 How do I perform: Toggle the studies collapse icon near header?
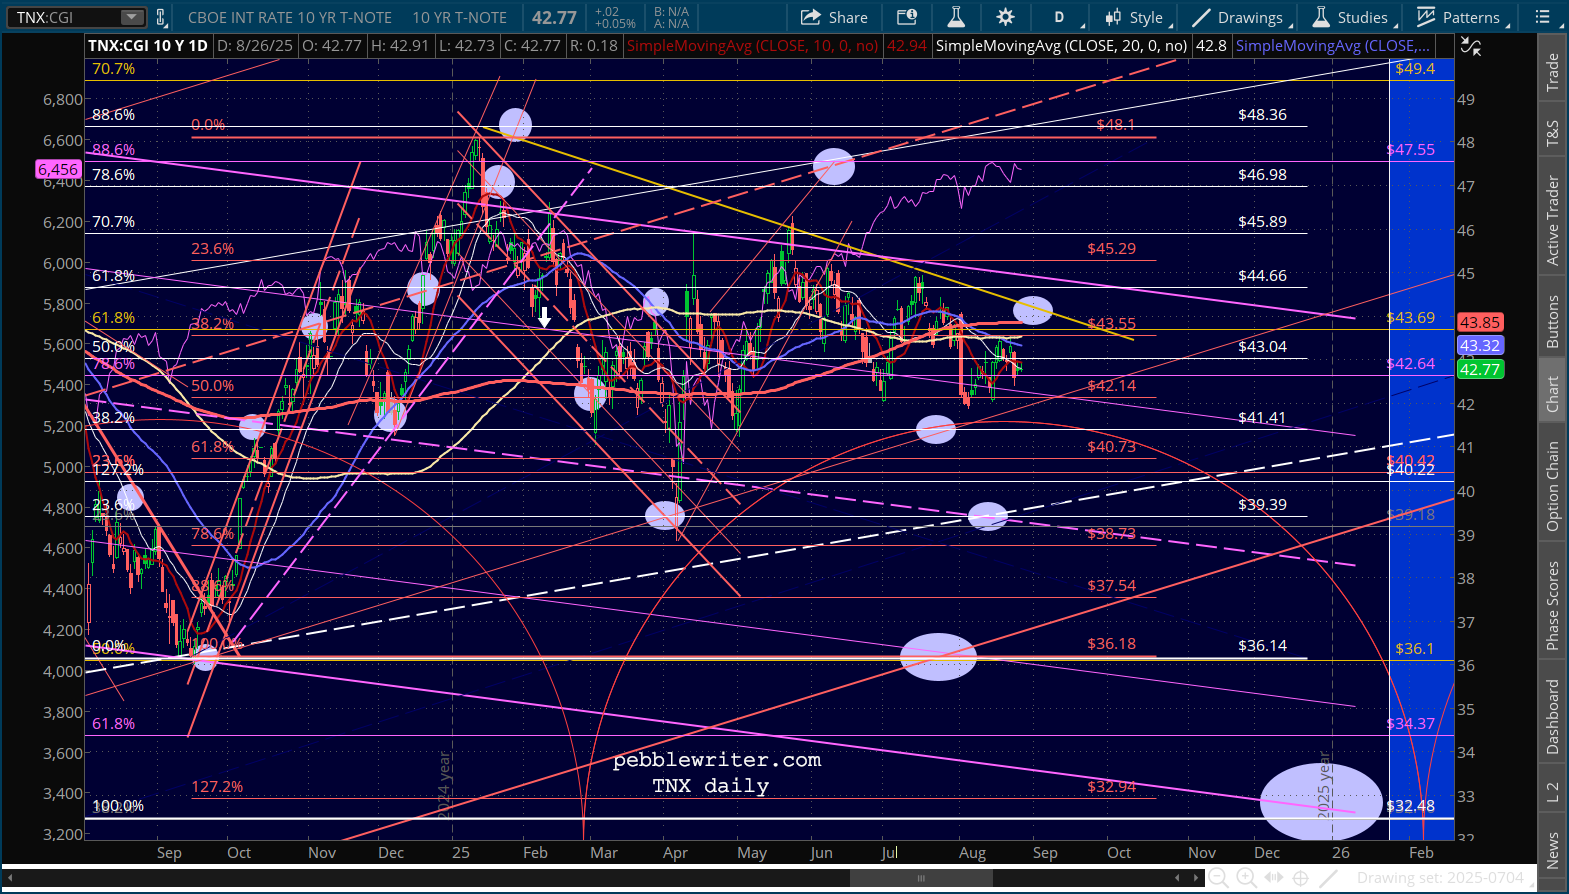coord(1470,46)
